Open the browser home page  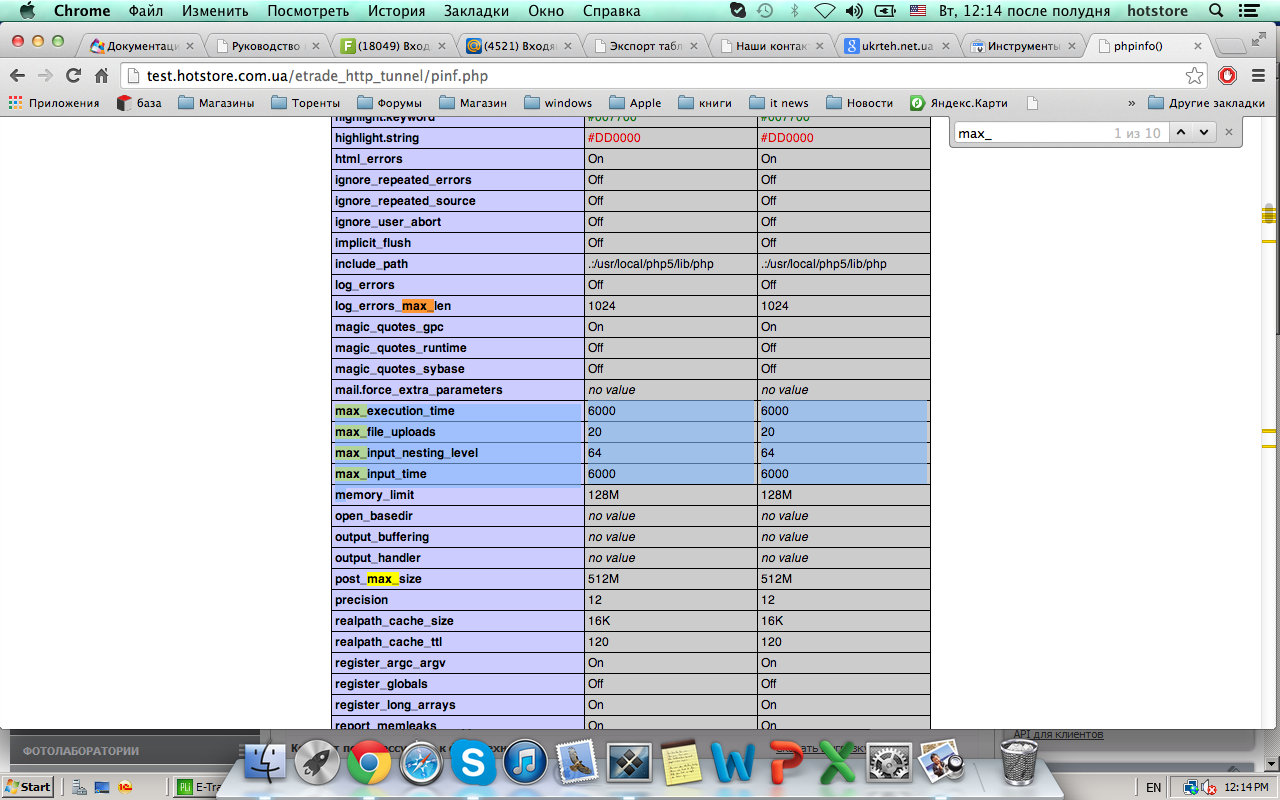tap(101, 76)
